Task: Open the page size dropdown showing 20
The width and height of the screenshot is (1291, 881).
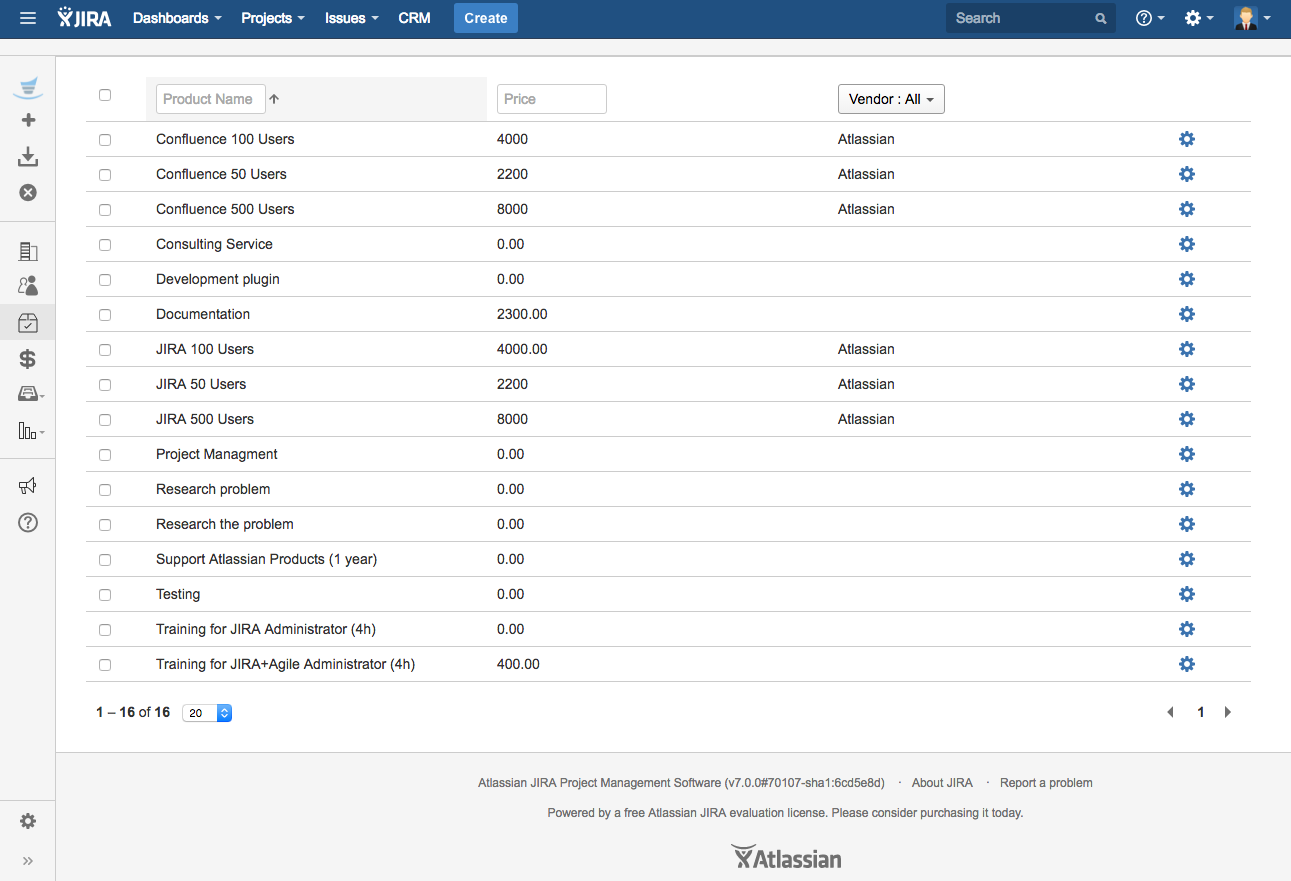Action: pos(207,713)
